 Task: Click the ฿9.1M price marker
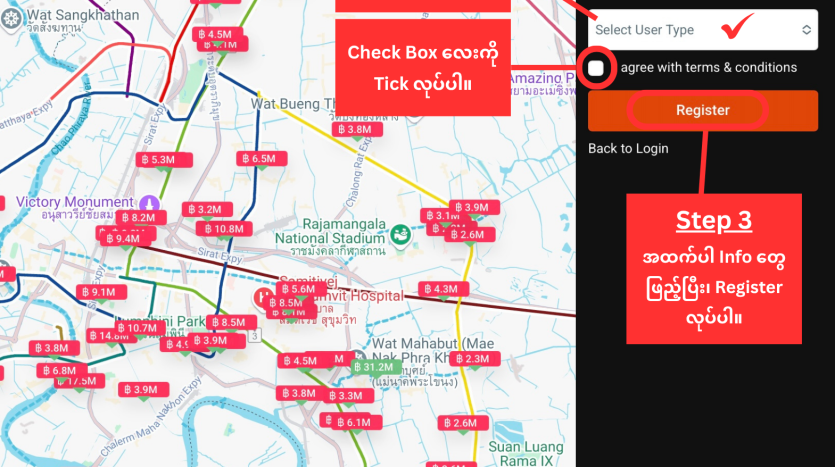(101, 292)
